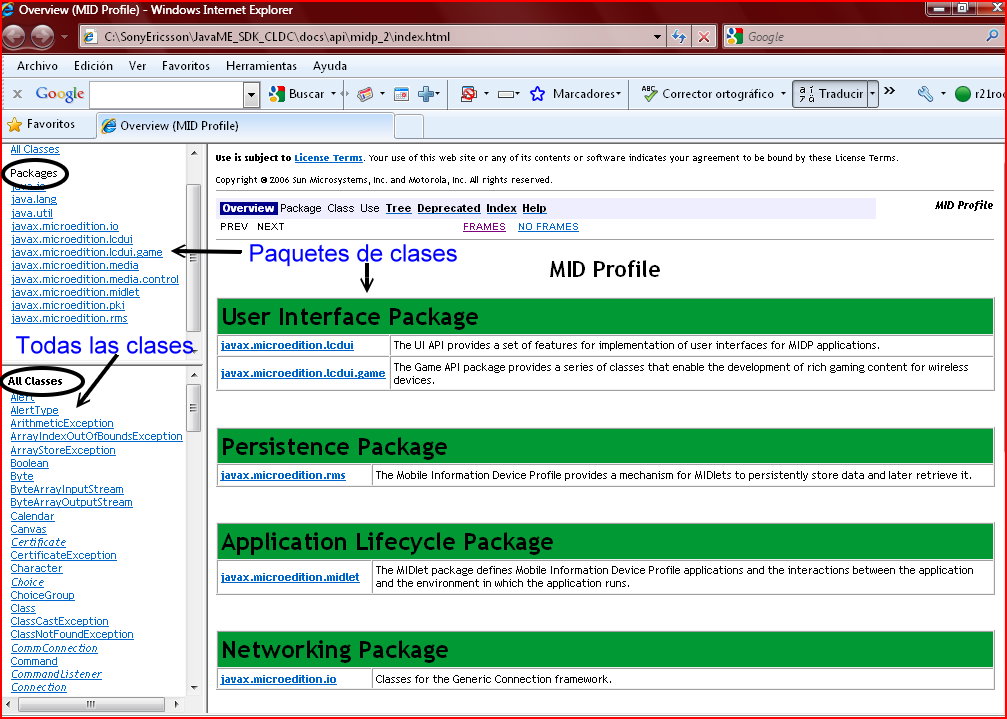Image resolution: width=1007 pixels, height=719 pixels.
Task: Open the Ayuda menu
Action: [x=329, y=65]
